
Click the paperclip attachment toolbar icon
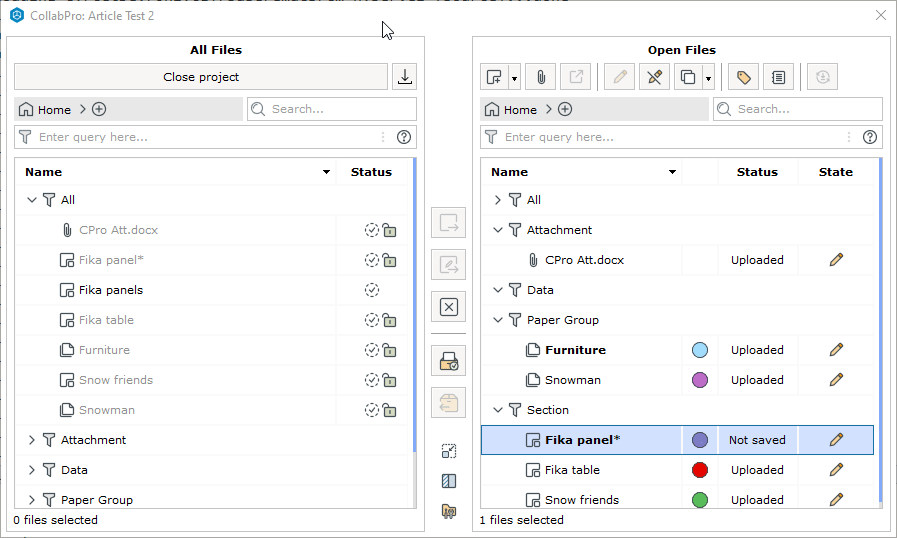(541, 77)
